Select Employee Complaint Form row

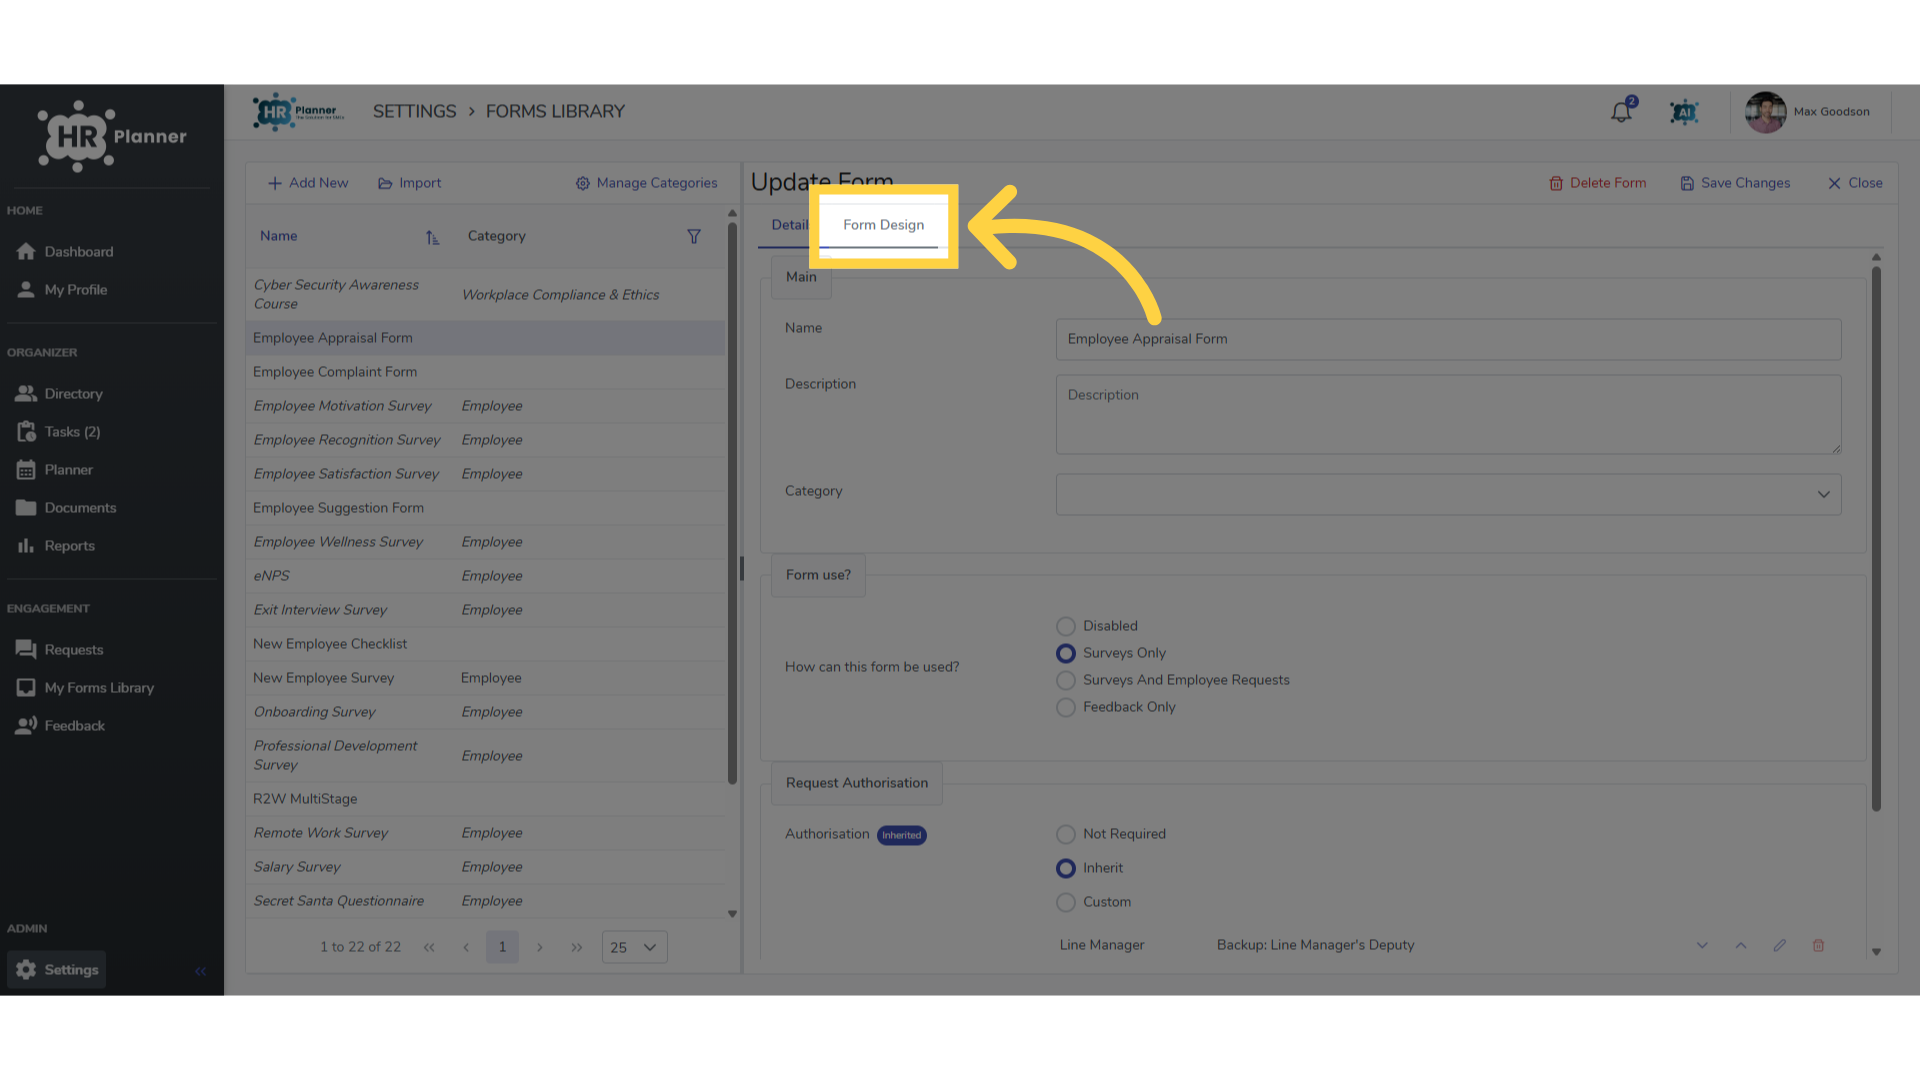[485, 372]
